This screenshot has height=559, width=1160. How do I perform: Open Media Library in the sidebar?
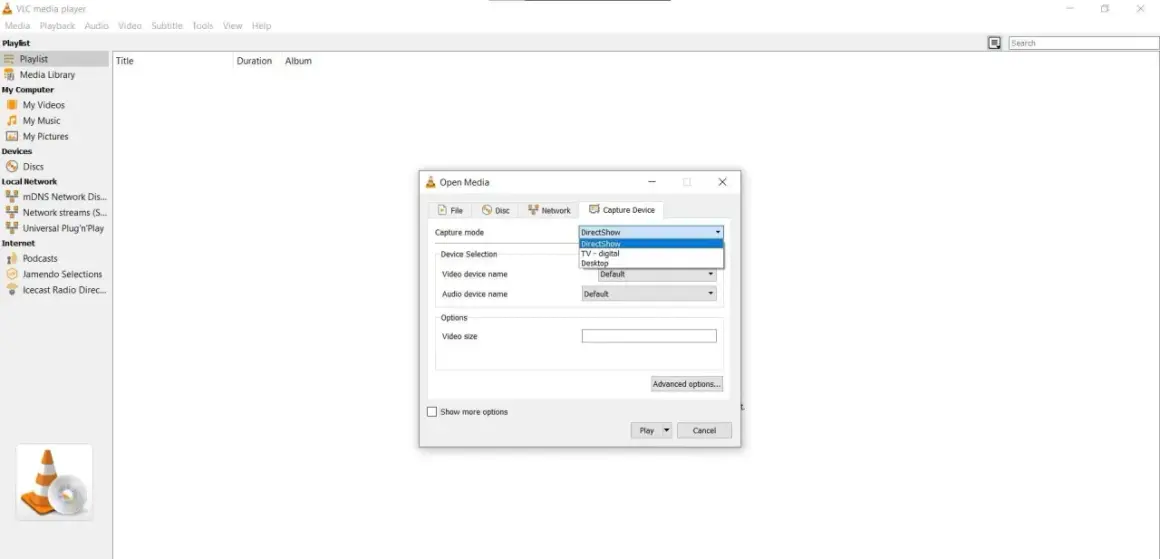tap(47, 75)
